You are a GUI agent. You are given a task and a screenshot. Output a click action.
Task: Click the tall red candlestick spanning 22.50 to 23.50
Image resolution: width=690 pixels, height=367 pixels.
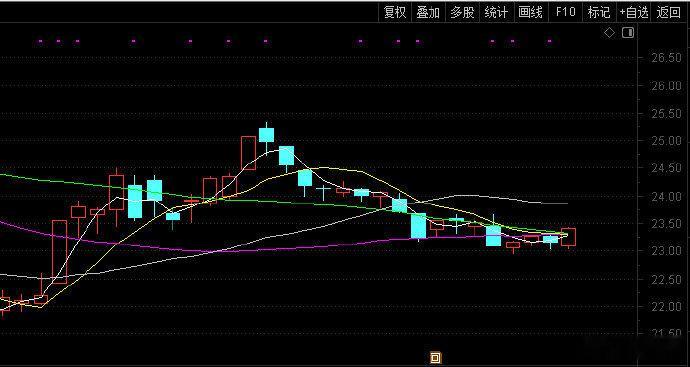pyautogui.click(x=59, y=252)
